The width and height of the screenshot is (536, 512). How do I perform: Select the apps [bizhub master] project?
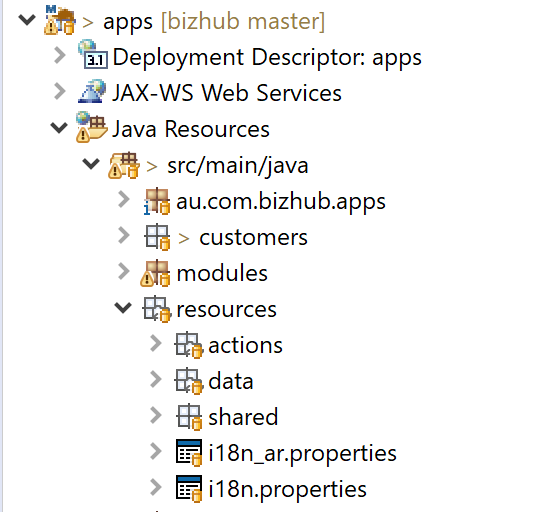coord(214,23)
